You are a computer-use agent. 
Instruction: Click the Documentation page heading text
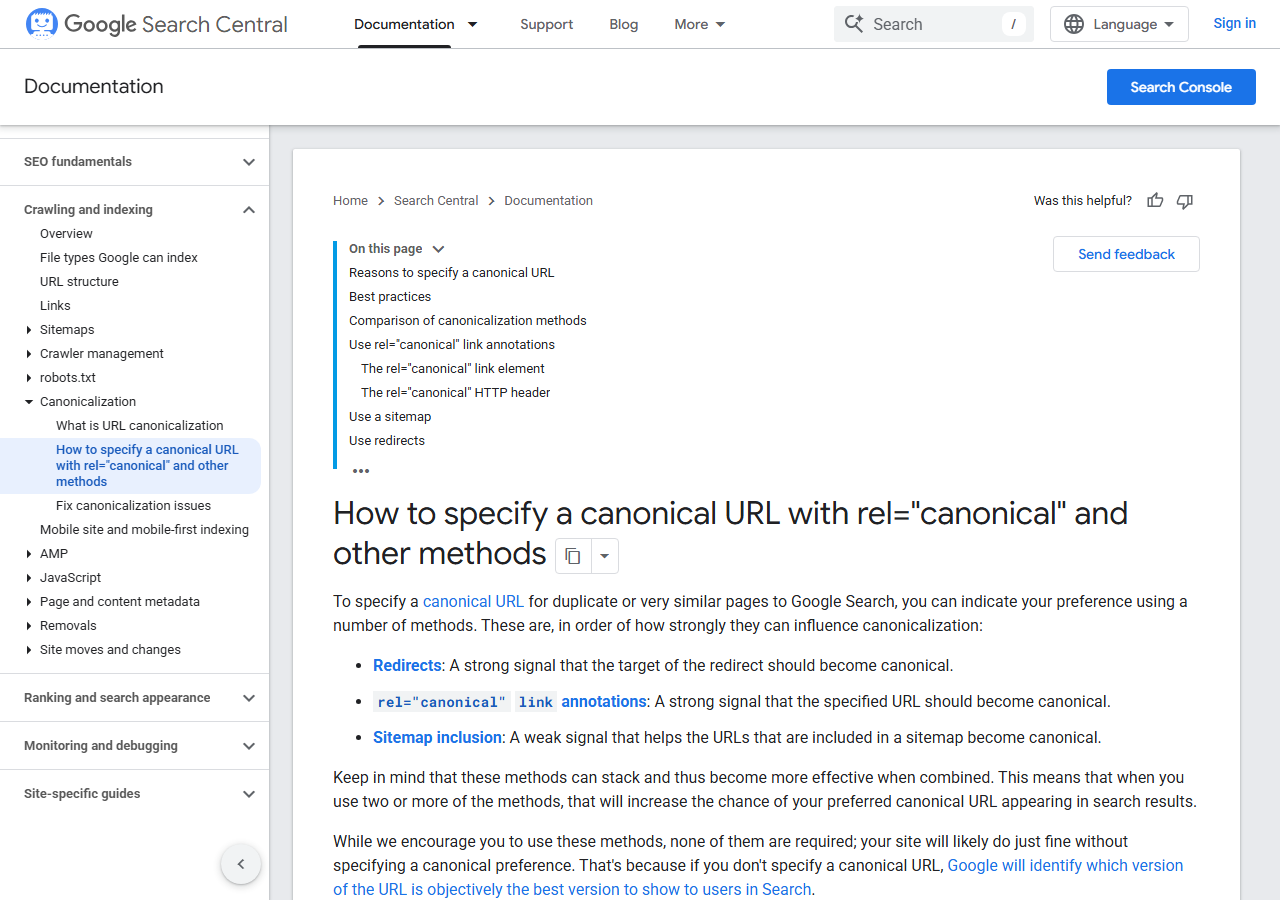click(94, 87)
